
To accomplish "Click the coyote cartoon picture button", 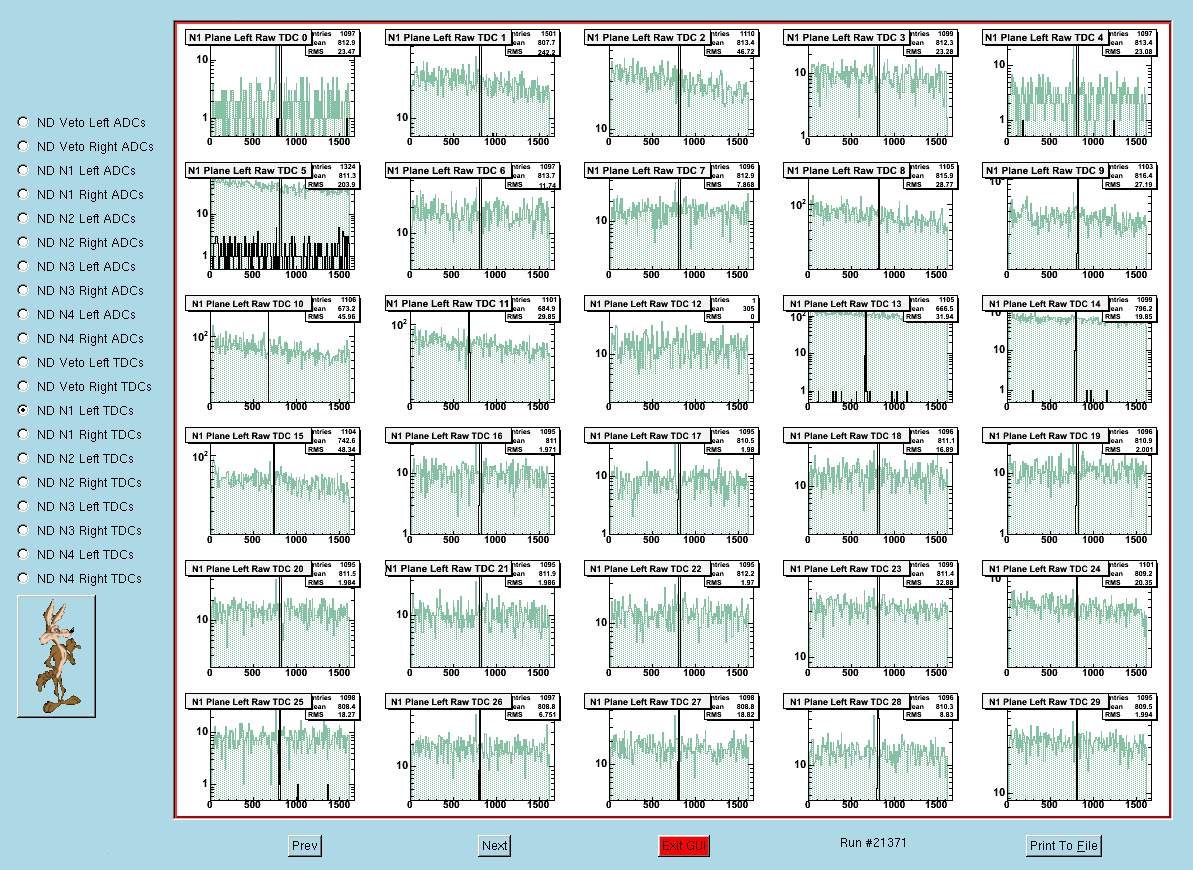I will coord(57,656).
